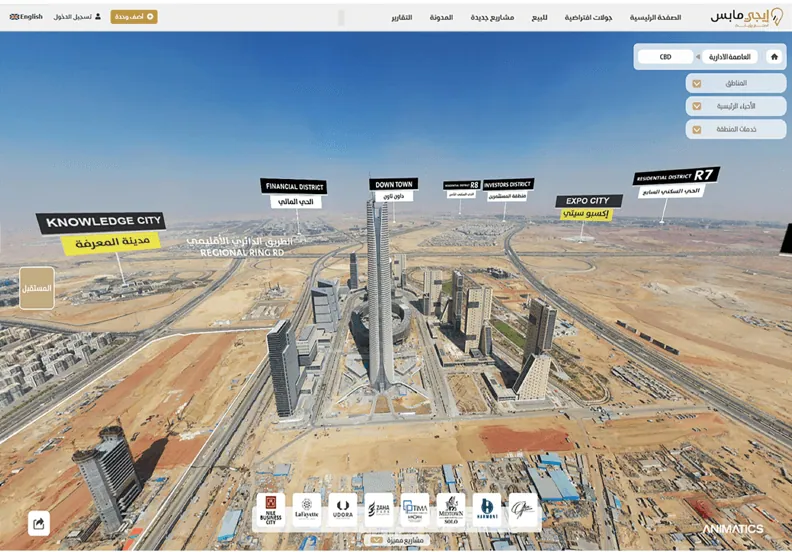Open the جولات افتراضية menu item

(588, 17)
